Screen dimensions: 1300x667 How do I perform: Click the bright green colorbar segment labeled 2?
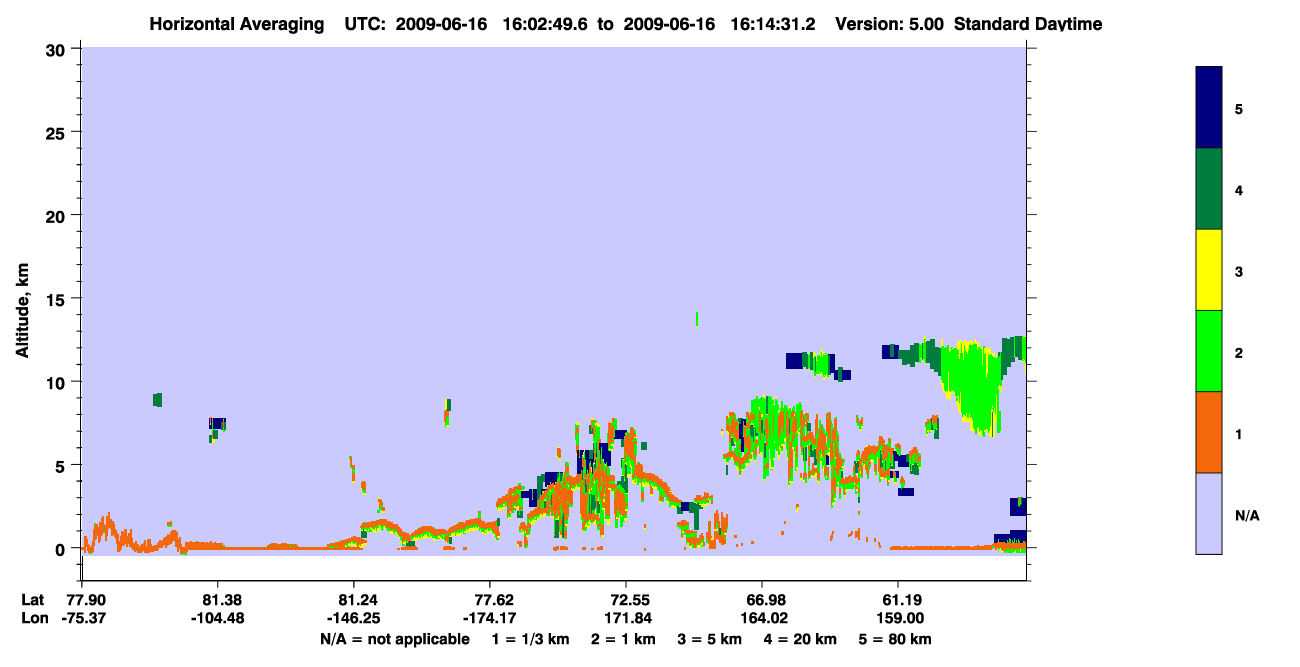coord(1209,351)
